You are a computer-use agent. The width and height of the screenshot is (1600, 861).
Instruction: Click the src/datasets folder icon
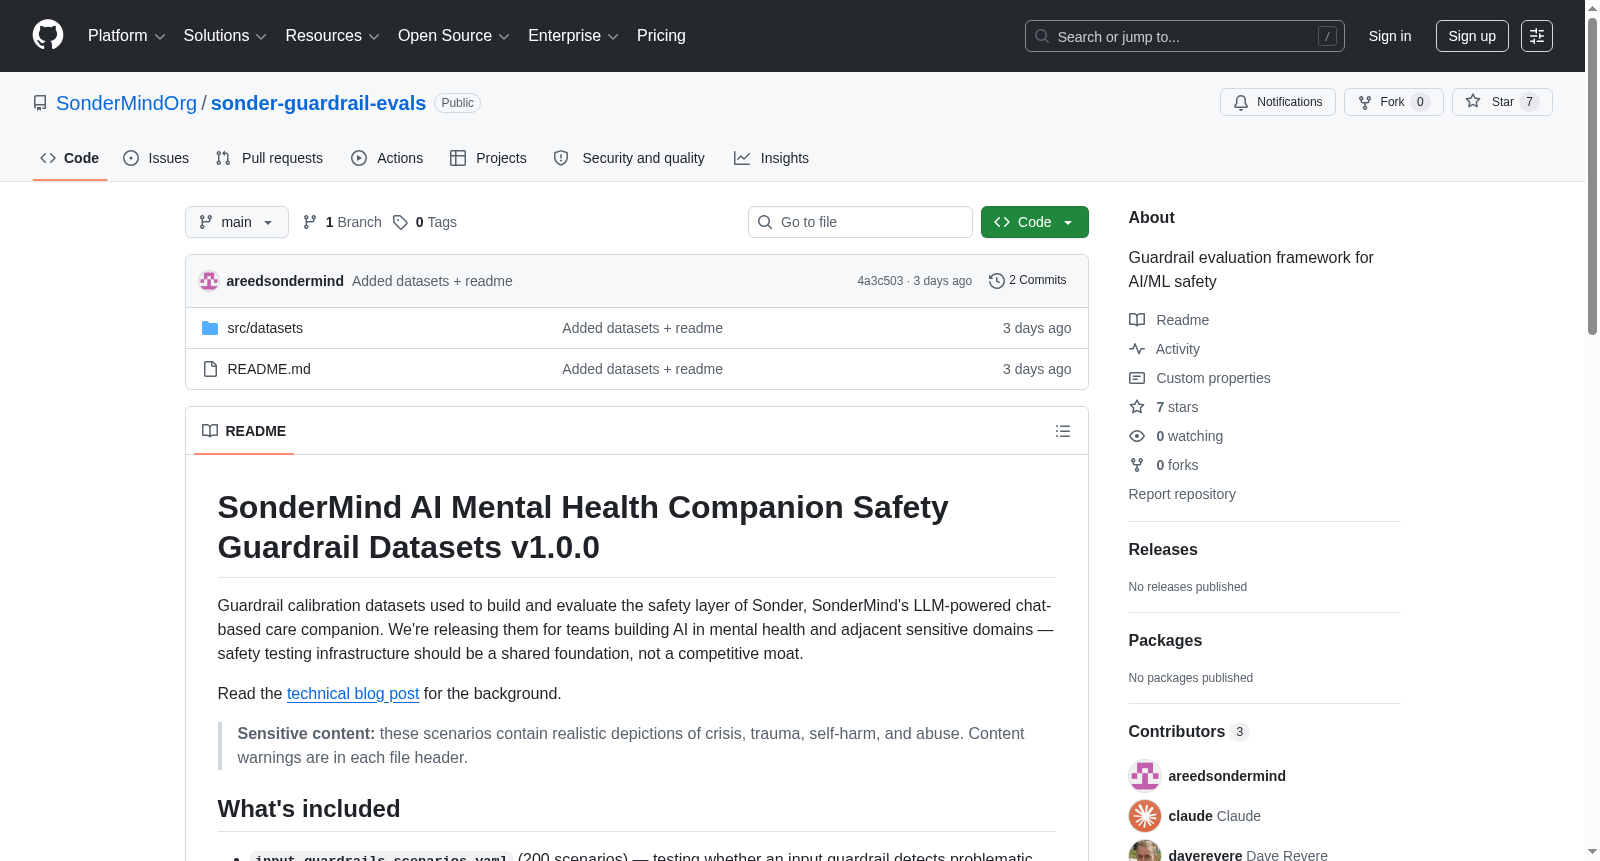click(210, 328)
